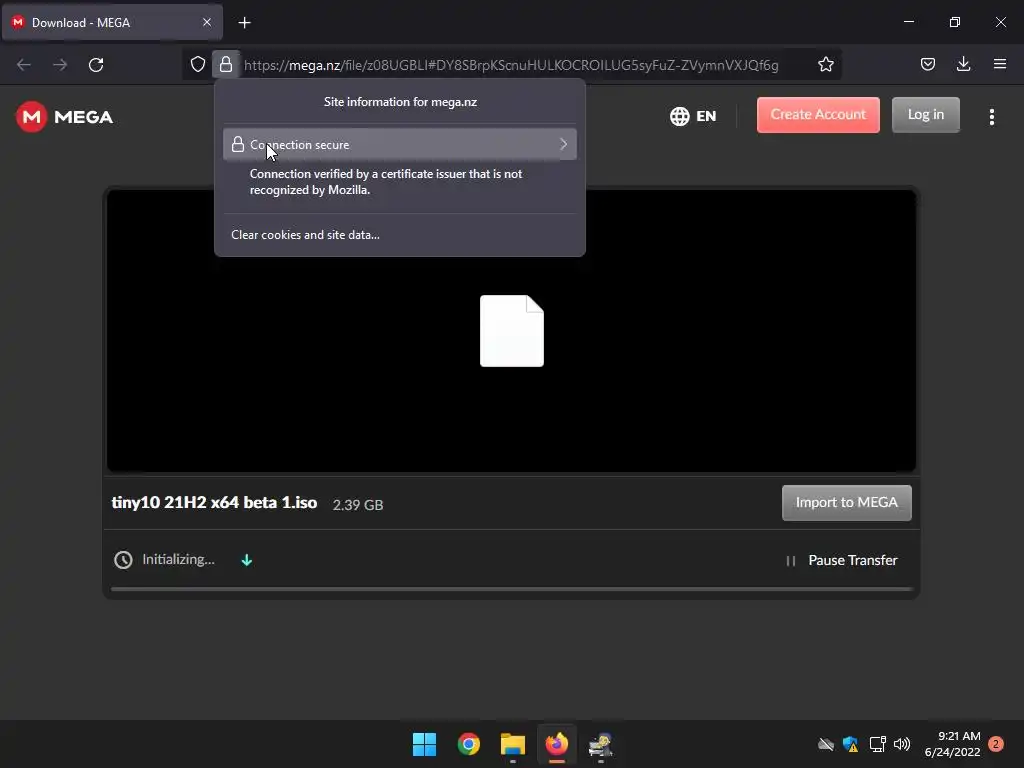Open the Firefox downloads panel
This screenshot has height=768, width=1024.
(963, 64)
